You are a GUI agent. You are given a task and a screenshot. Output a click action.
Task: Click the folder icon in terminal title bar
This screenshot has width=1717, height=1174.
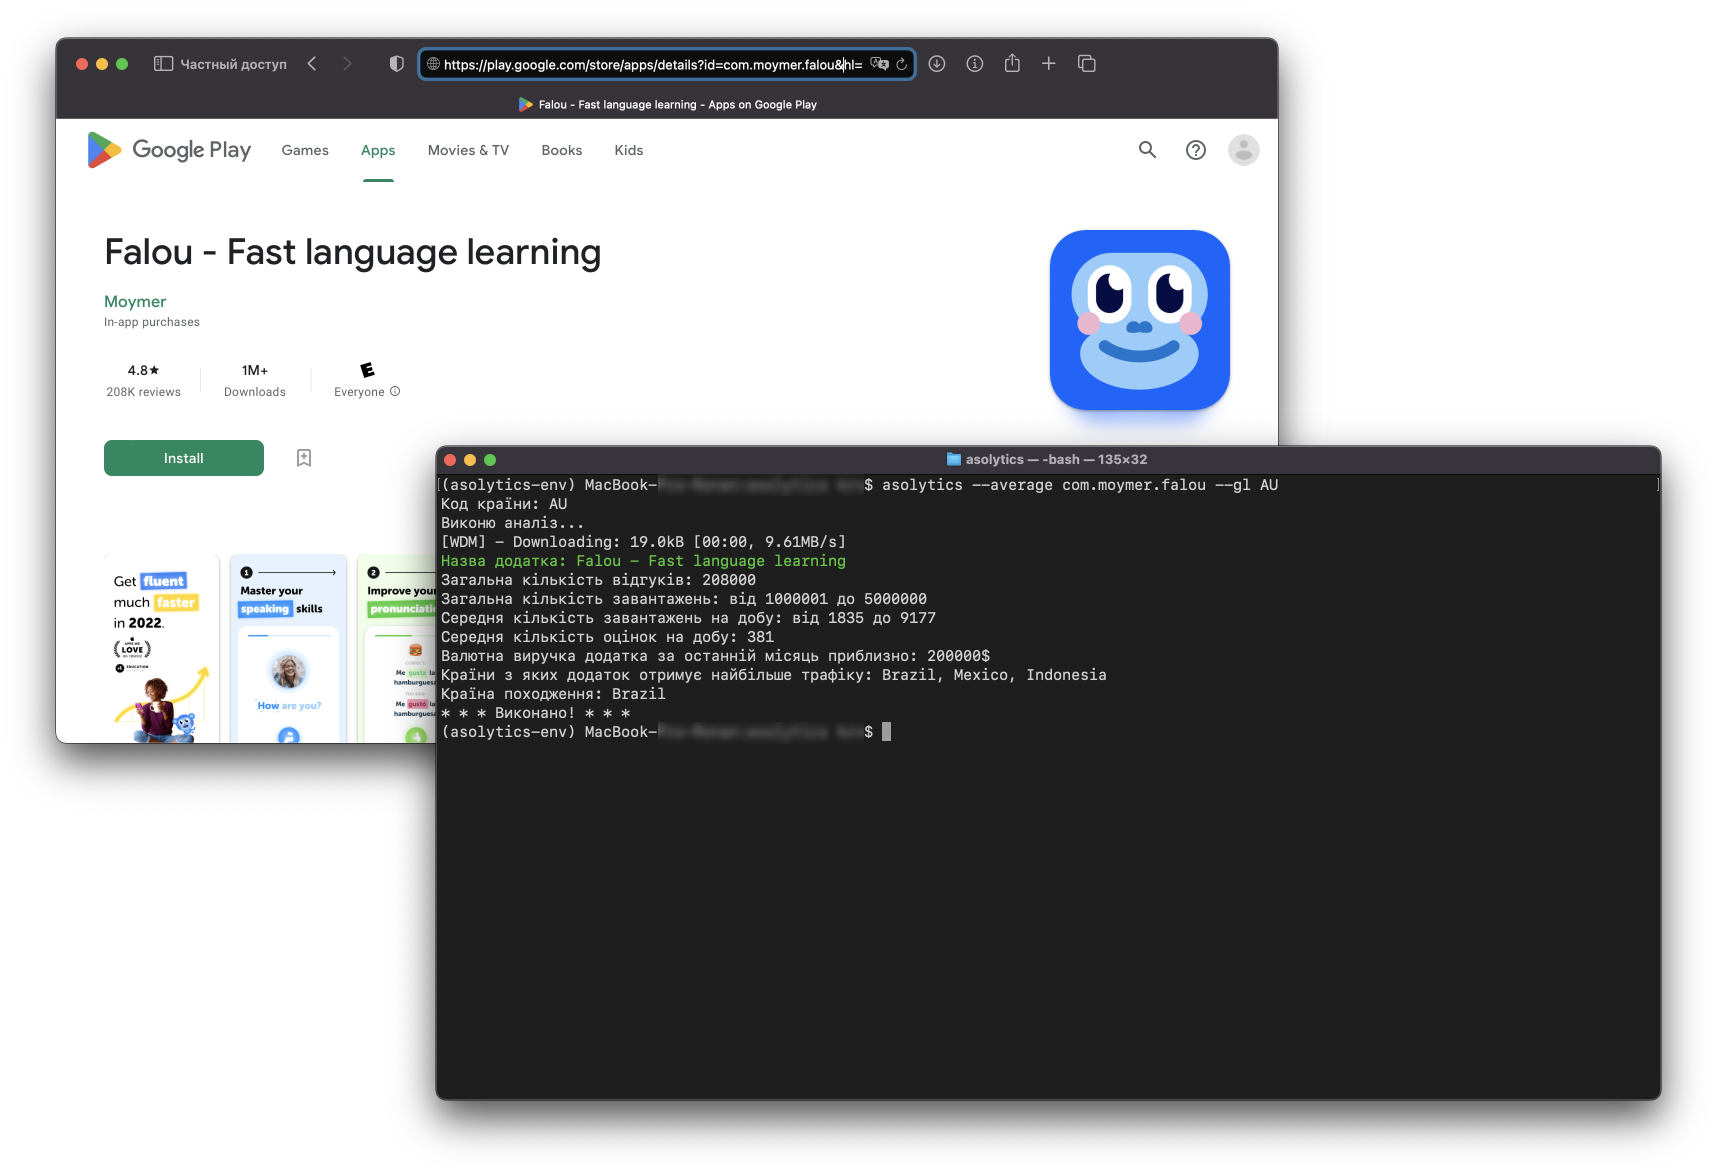pyautogui.click(x=954, y=459)
